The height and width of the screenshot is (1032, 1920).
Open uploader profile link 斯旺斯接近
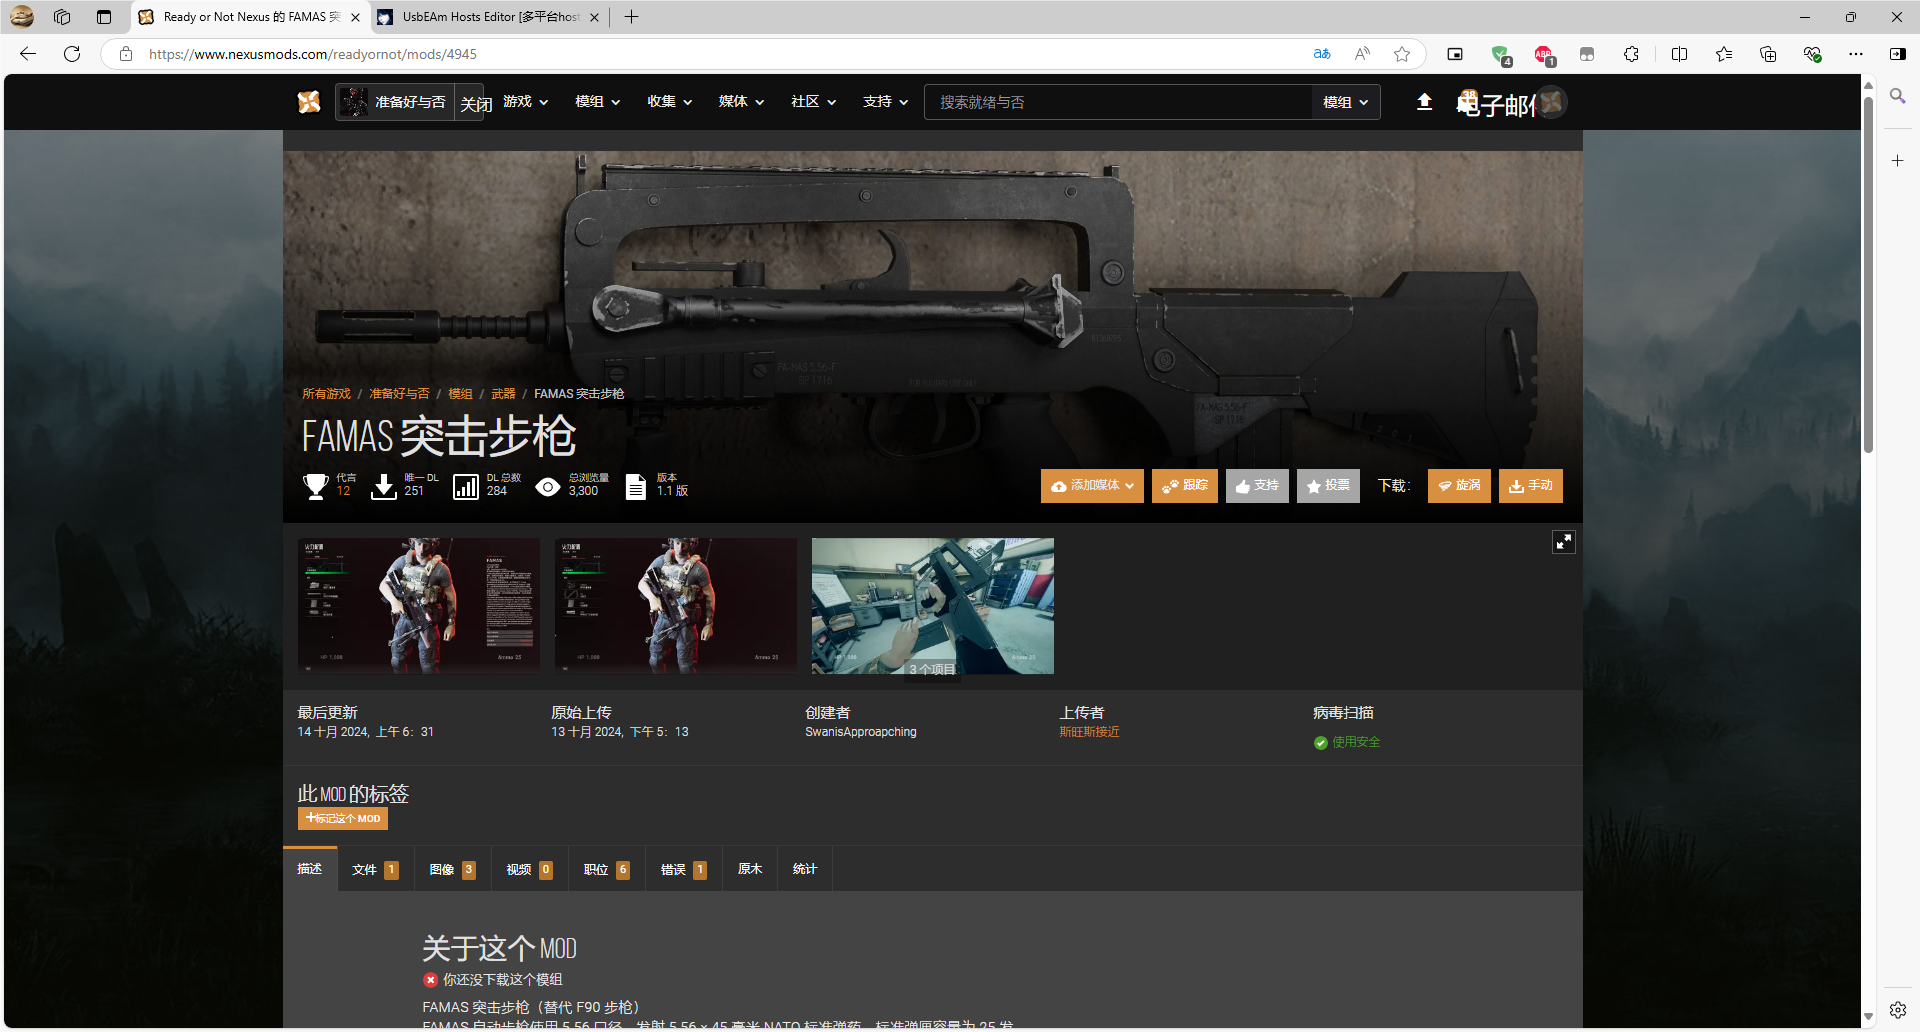[x=1089, y=732]
